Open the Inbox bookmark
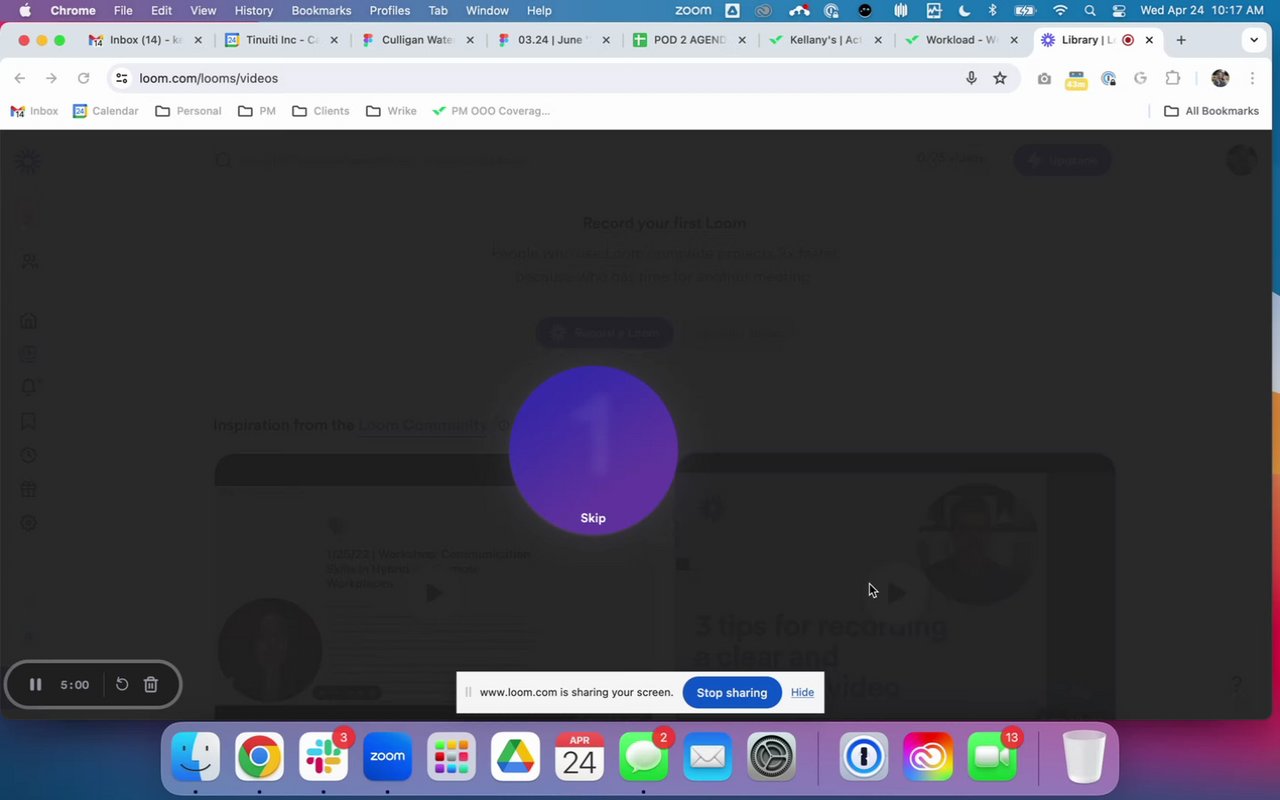Image resolution: width=1280 pixels, height=800 pixels. point(34,111)
